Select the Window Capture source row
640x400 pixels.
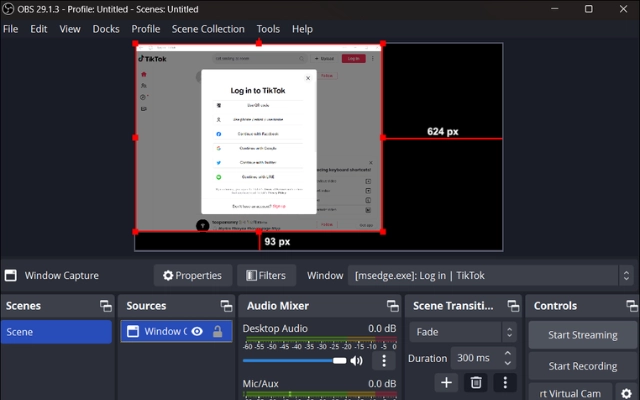coord(176,331)
